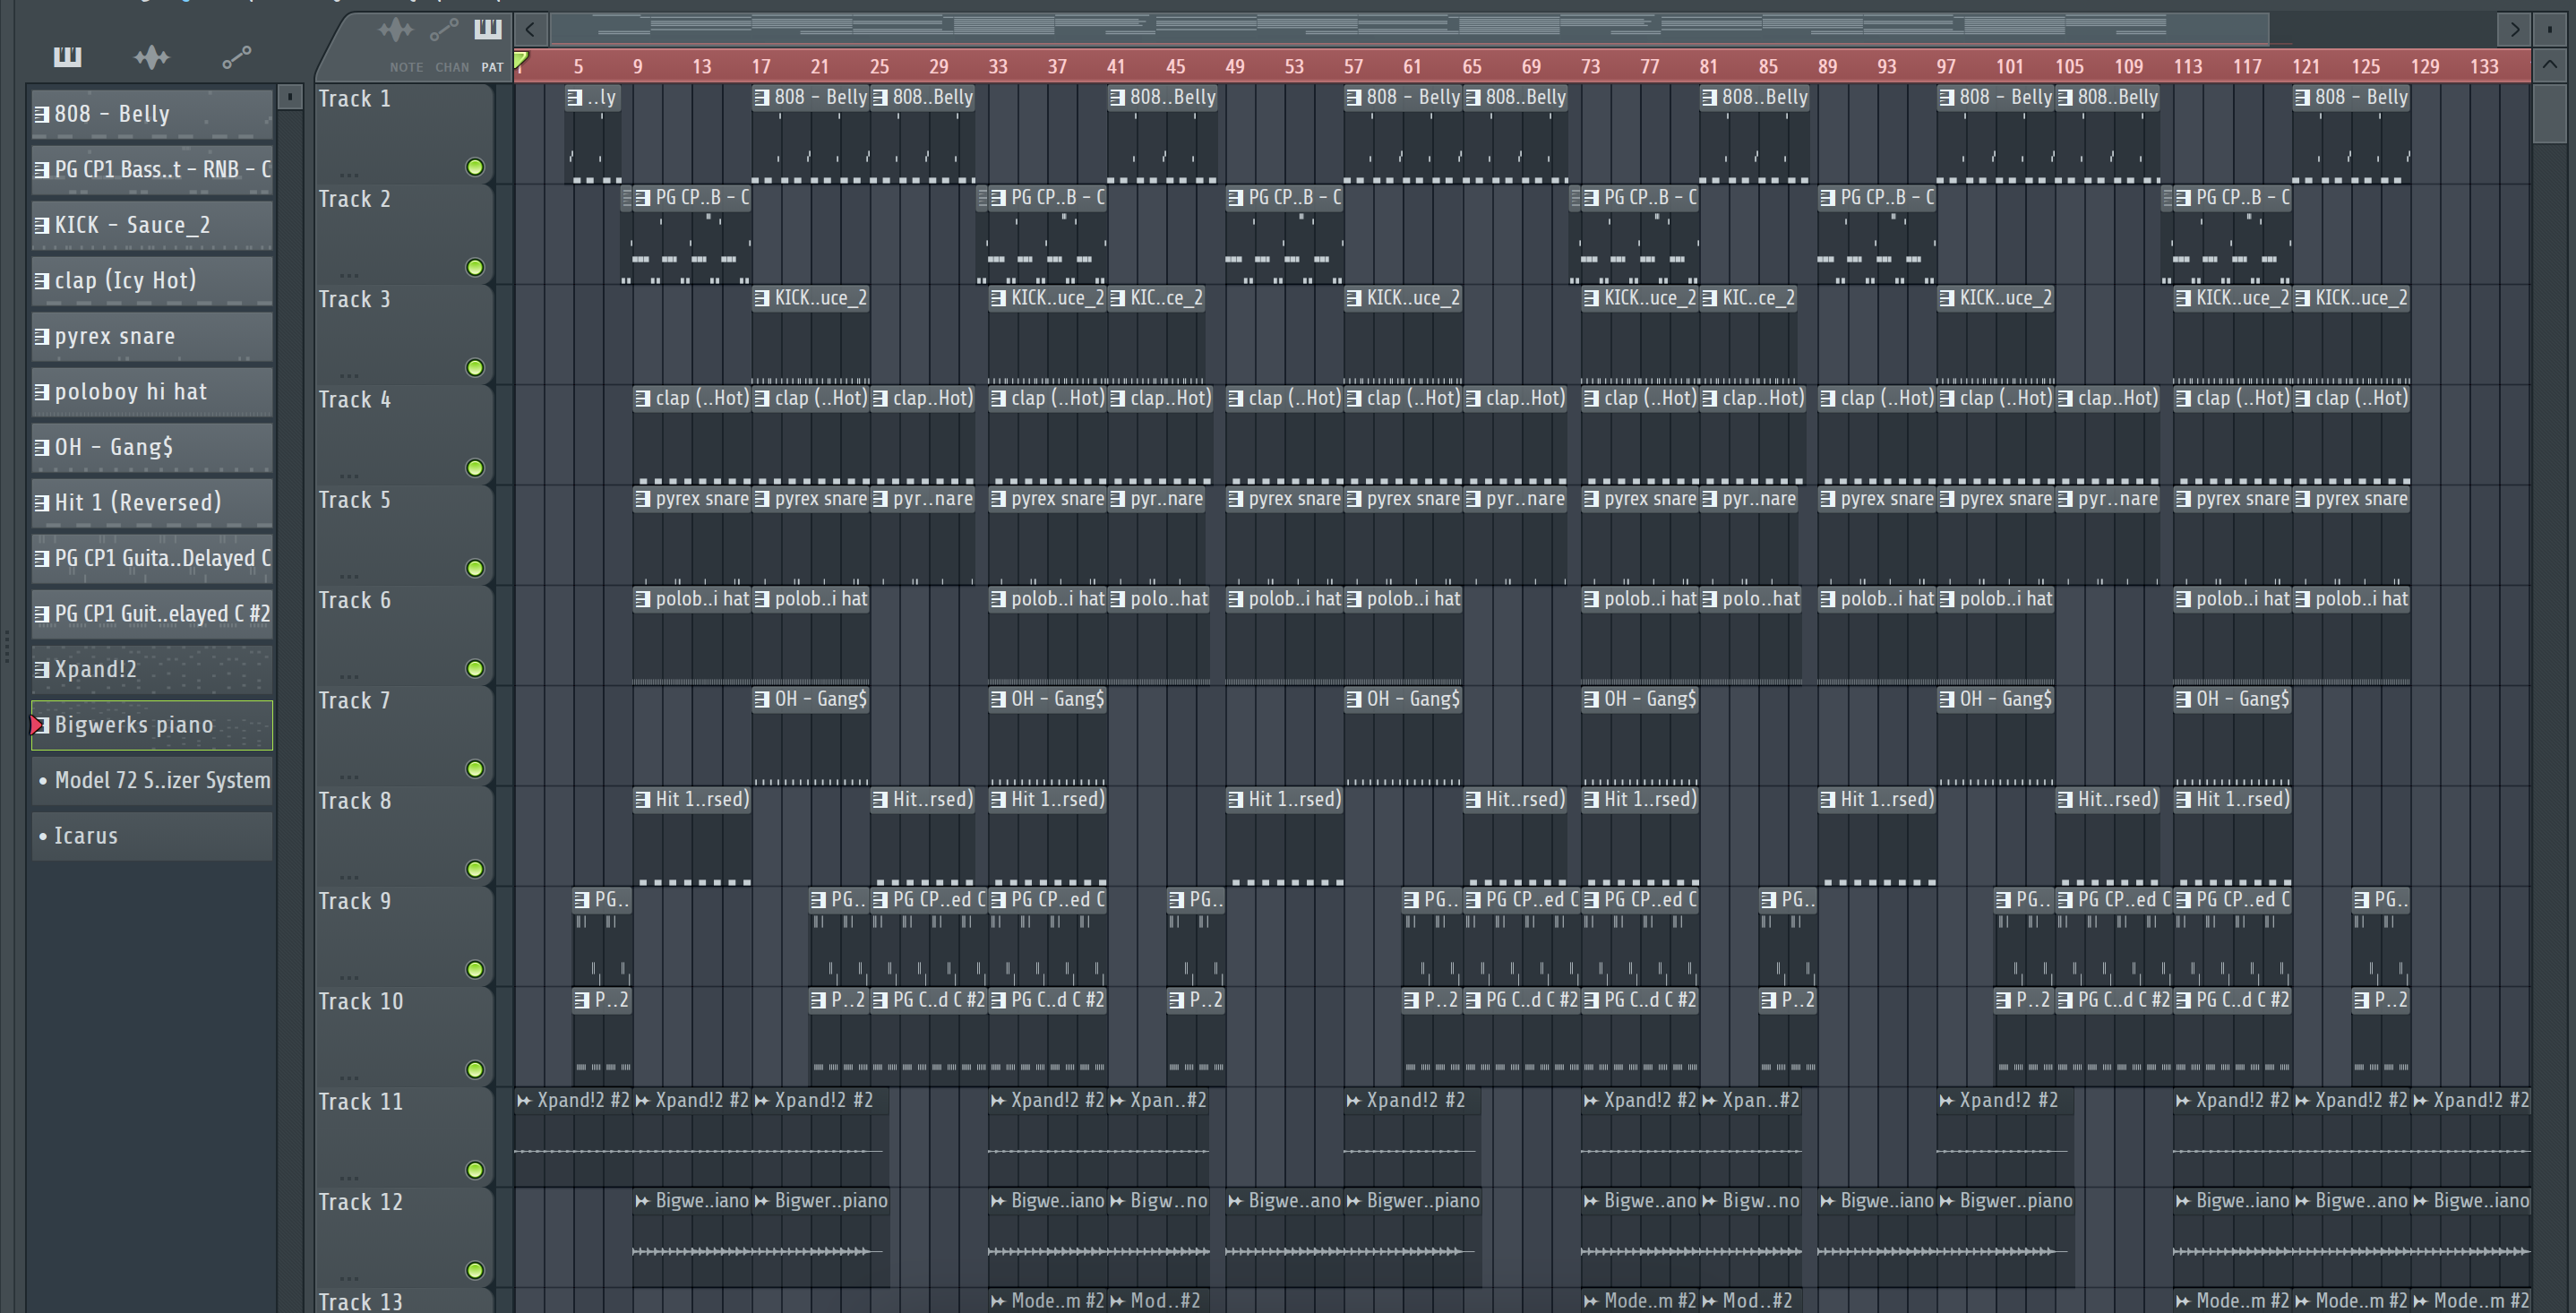The height and width of the screenshot is (1313, 2576).
Task: Switch picker focus to NOTE tab
Action: (x=406, y=67)
